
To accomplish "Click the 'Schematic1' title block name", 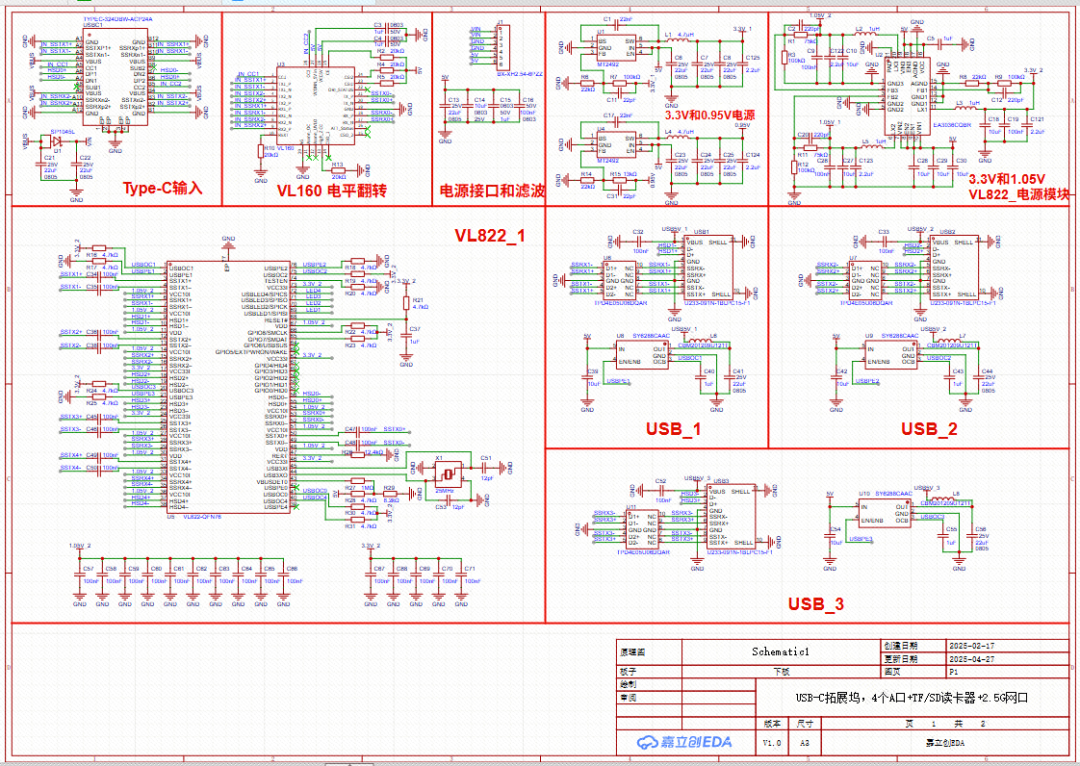I will [780, 652].
